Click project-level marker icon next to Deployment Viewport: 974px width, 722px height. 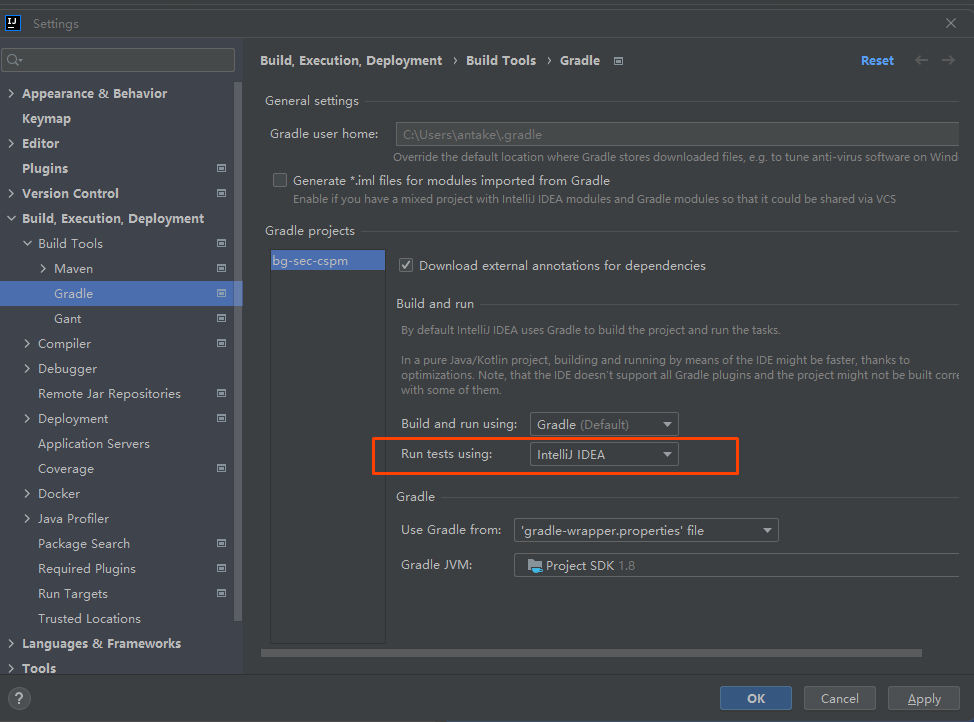[x=221, y=418]
